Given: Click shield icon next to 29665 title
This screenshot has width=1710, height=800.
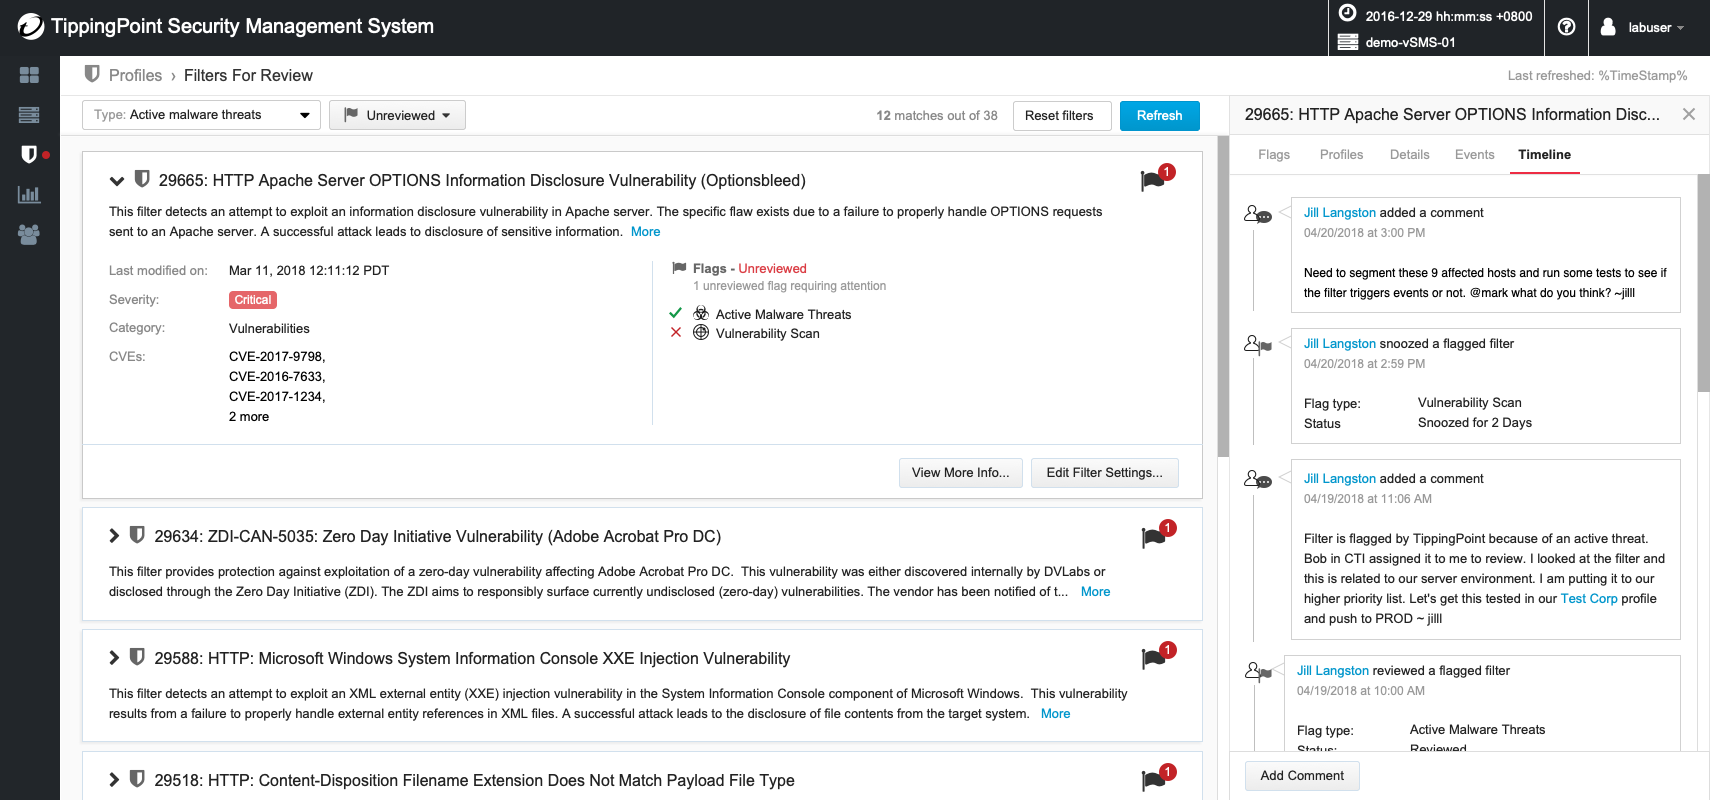Looking at the screenshot, I should (x=142, y=179).
